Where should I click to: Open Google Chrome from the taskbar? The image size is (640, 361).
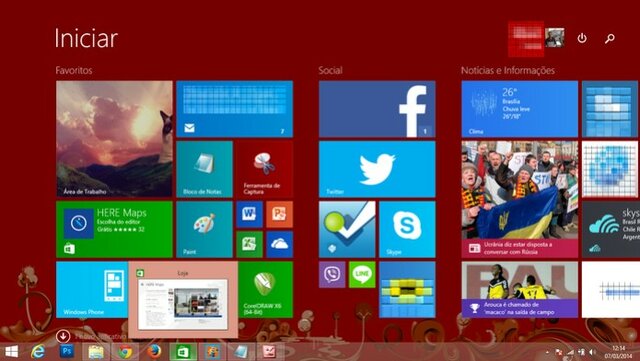click(x=125, y=352)
